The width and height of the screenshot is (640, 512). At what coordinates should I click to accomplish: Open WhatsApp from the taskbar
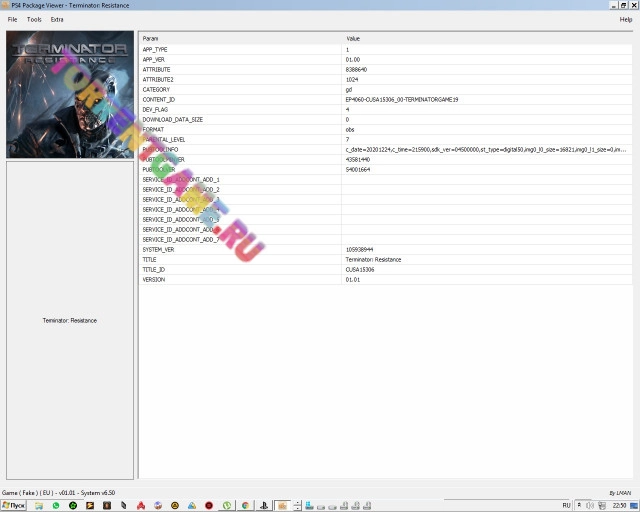click(56, 505)
